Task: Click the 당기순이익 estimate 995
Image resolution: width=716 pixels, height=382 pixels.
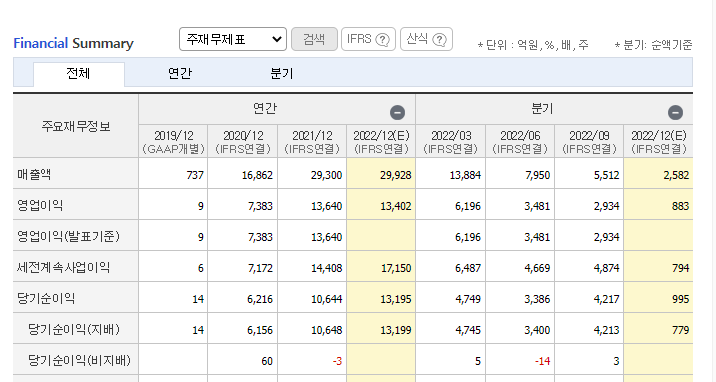Action: coord(680,299)
